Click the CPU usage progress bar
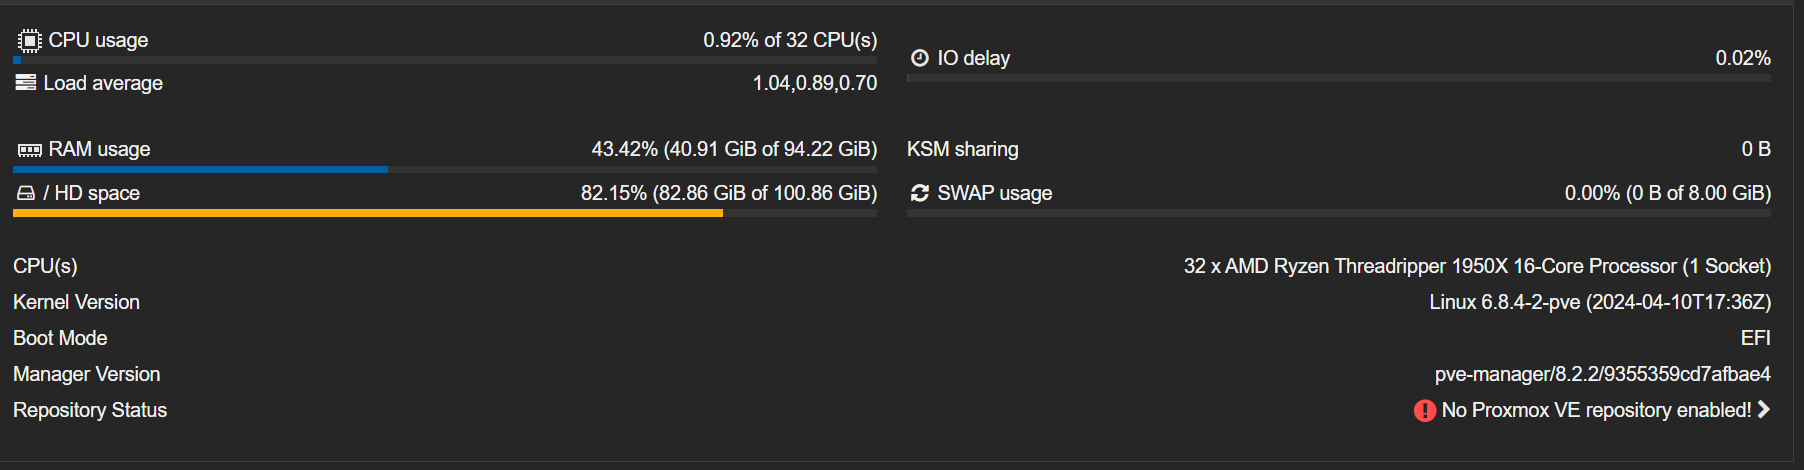The height and width of the screenshot is (470, 1804). tap(445, 60)
